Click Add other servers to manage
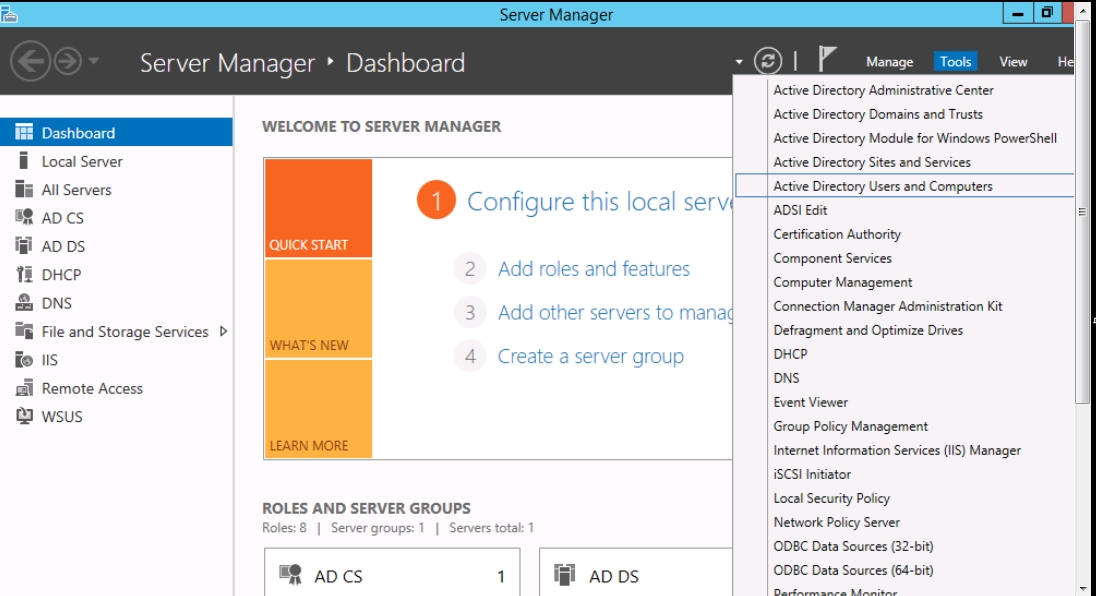 pos(614,312)
